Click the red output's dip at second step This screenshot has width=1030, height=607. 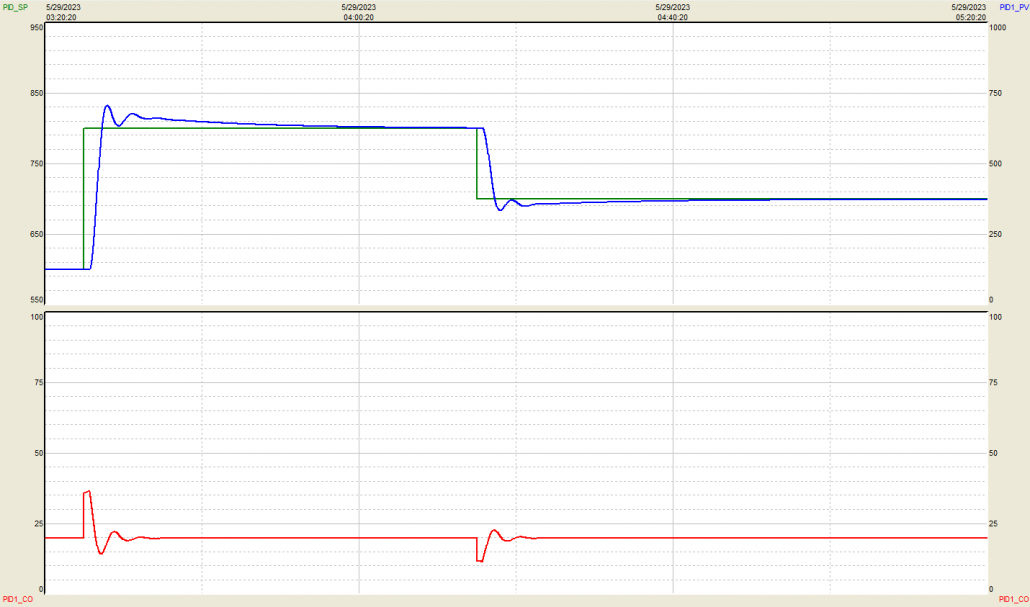480,561
